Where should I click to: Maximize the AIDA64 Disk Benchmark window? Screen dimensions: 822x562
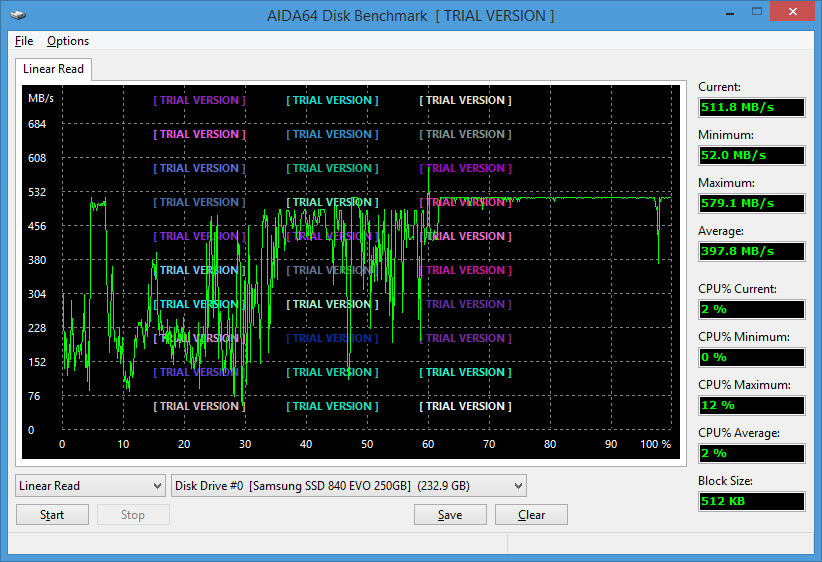click(756, 12)
